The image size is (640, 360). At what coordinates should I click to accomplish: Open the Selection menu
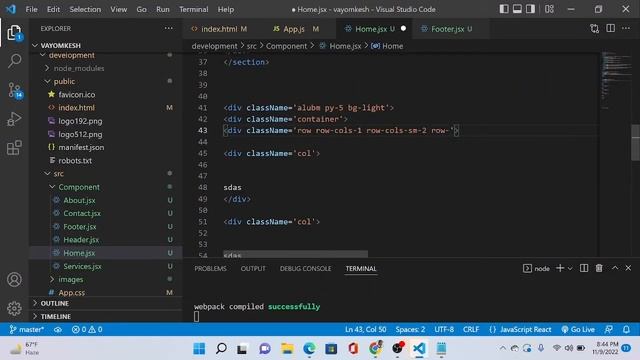coord(85,9)
